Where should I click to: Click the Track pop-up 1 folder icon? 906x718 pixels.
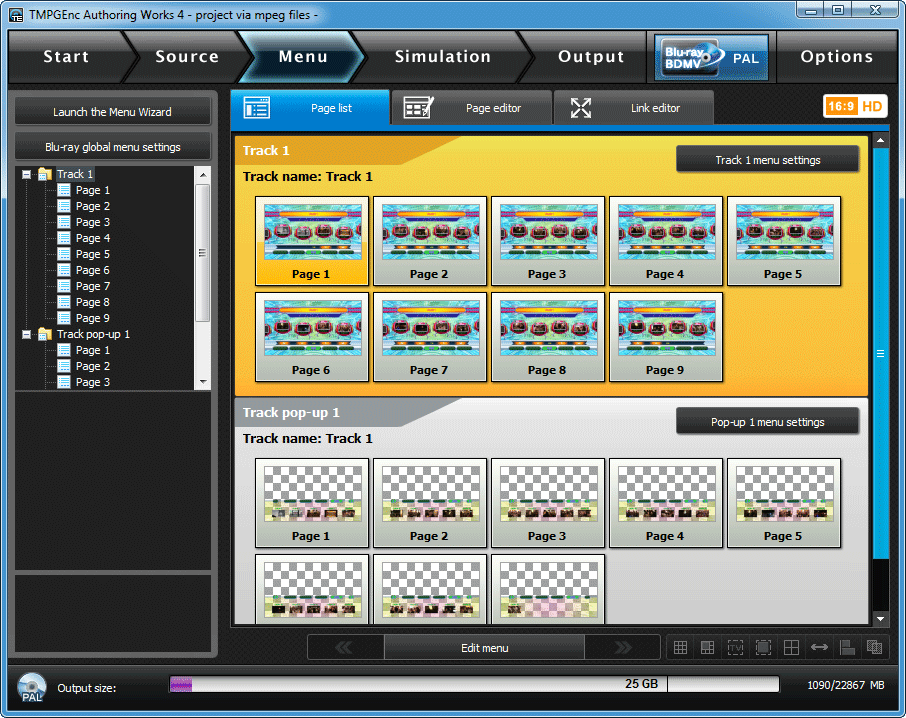44,334
